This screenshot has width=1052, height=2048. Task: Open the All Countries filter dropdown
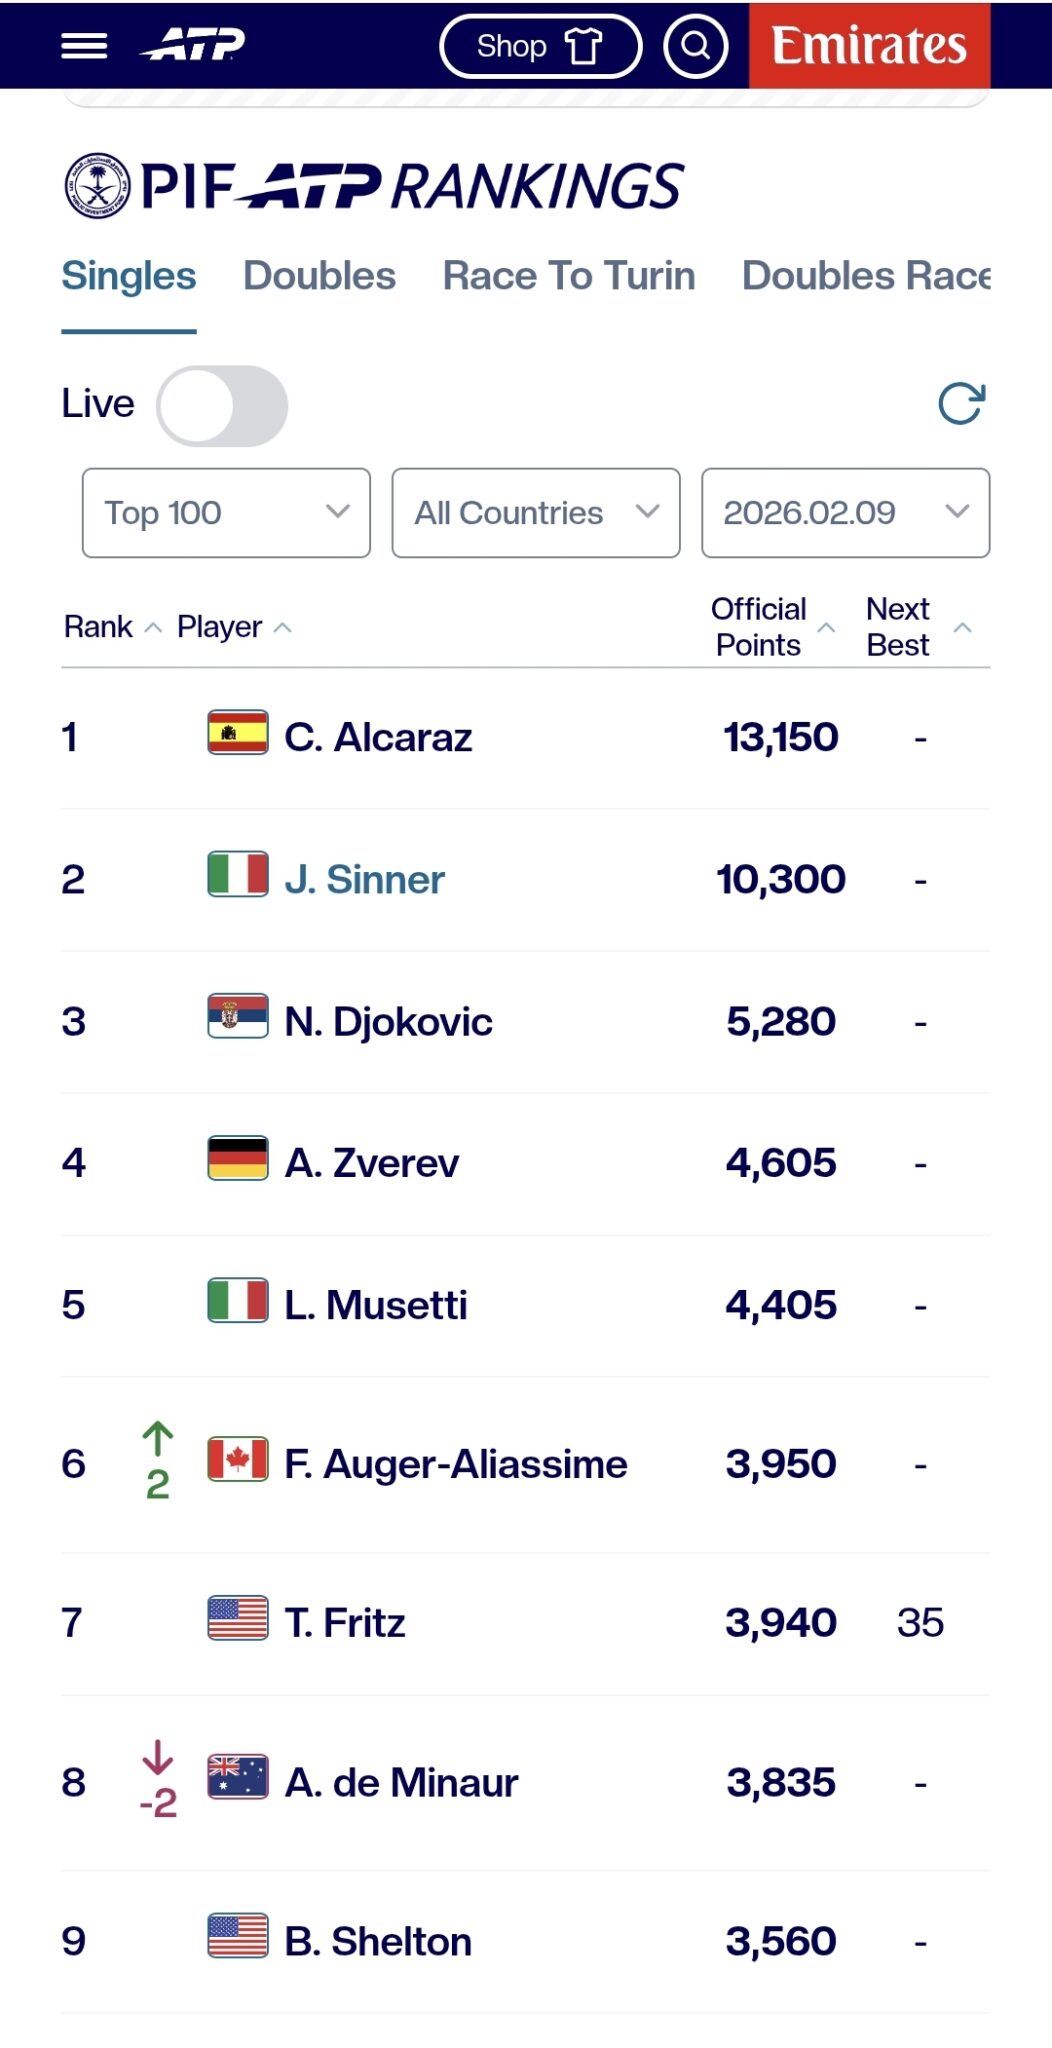coord(536,513)
